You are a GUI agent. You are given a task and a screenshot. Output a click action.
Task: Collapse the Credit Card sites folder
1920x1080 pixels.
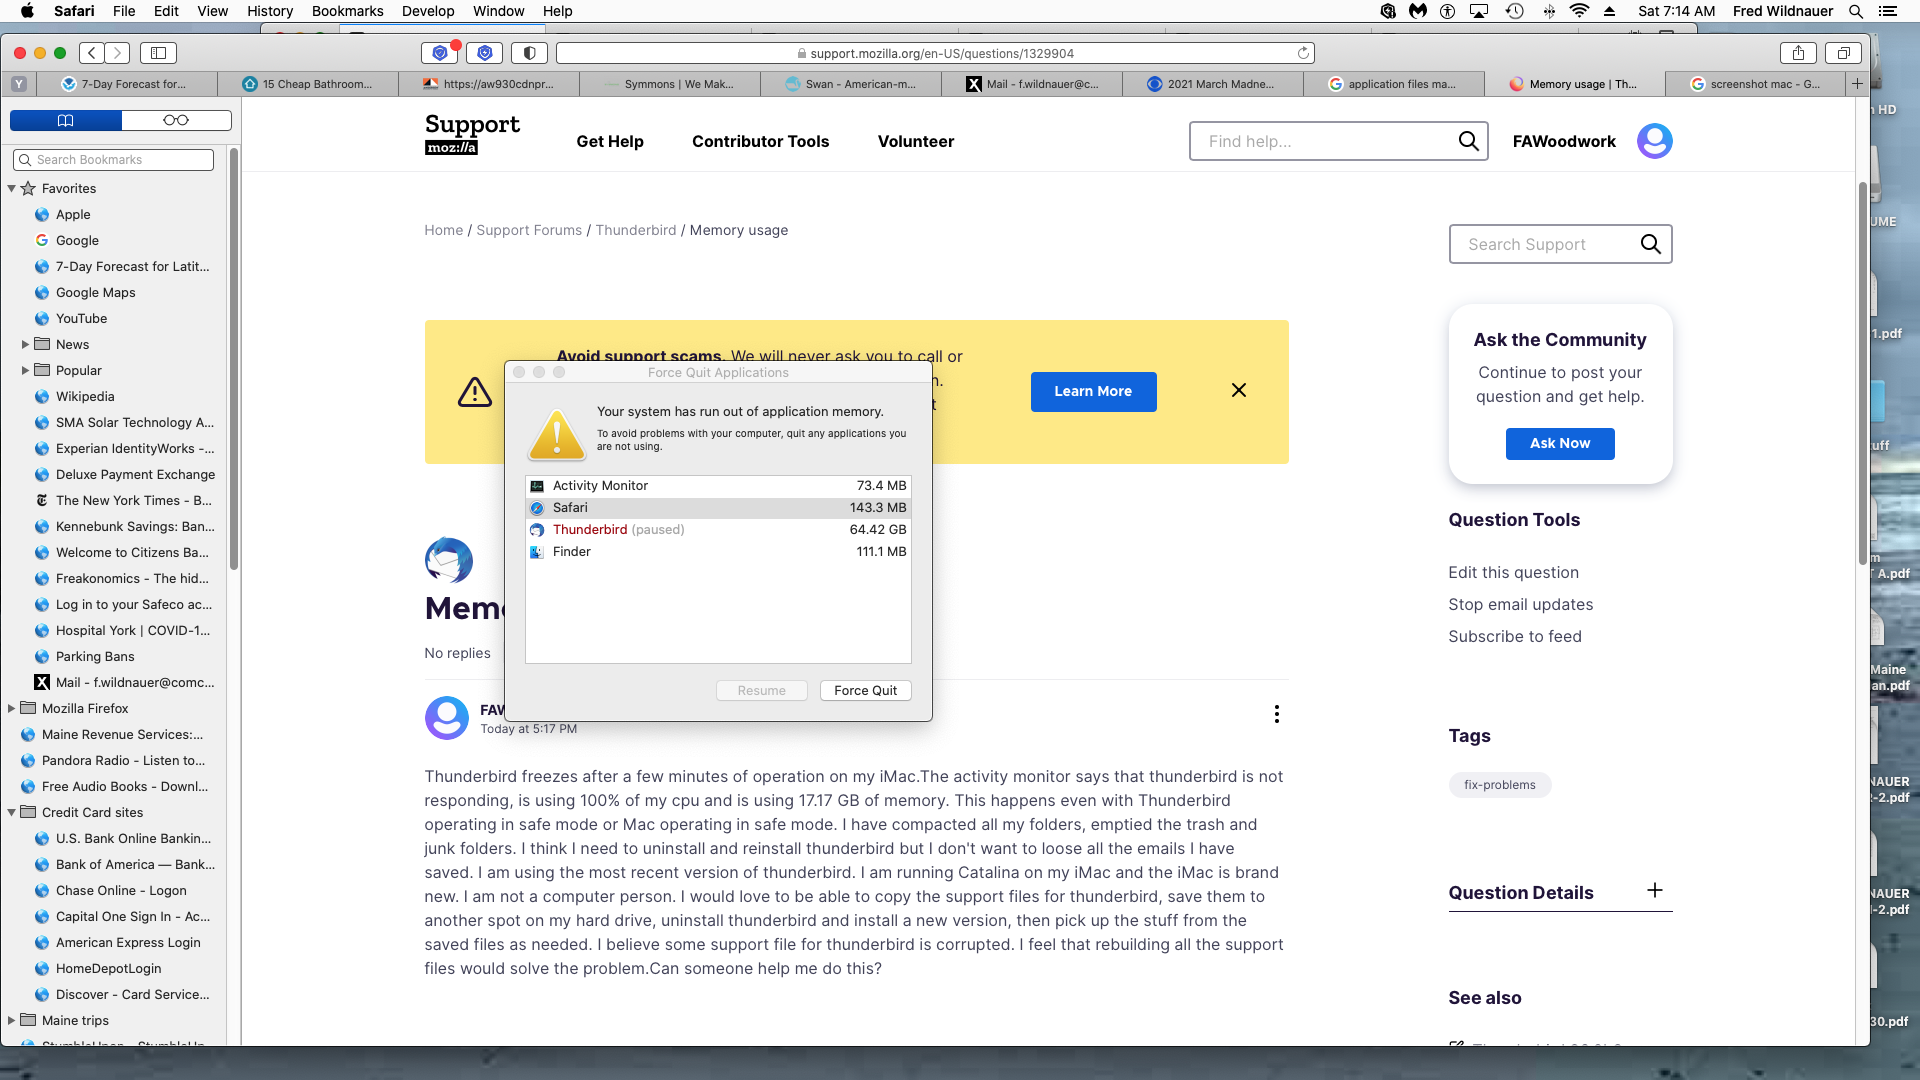click(x=11, y=812)
